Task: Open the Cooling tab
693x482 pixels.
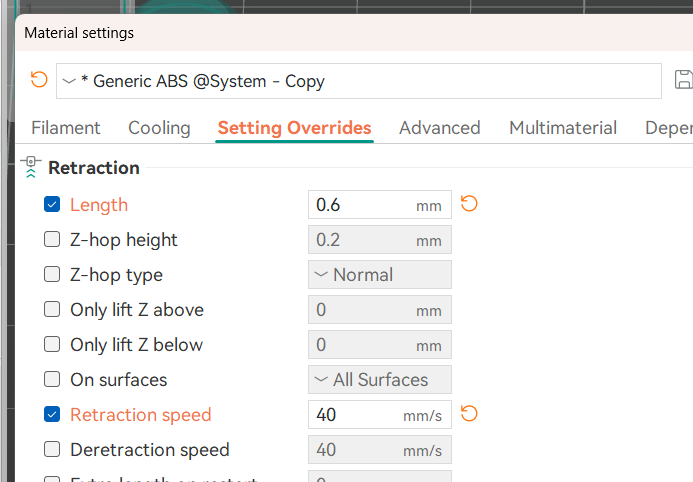Action: [x=159, y=128]
